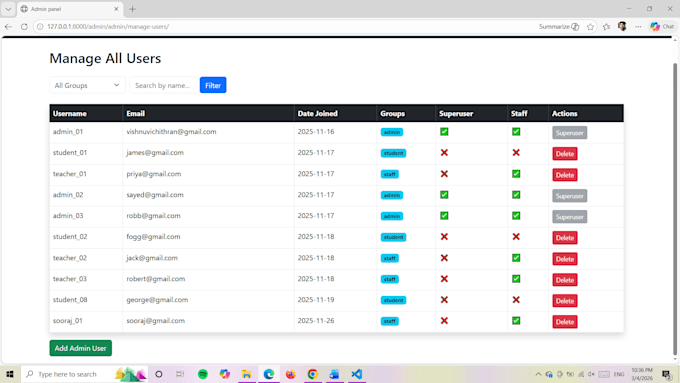Select the date 2025-11-26

pyautogui.click(x=316, y=321)
